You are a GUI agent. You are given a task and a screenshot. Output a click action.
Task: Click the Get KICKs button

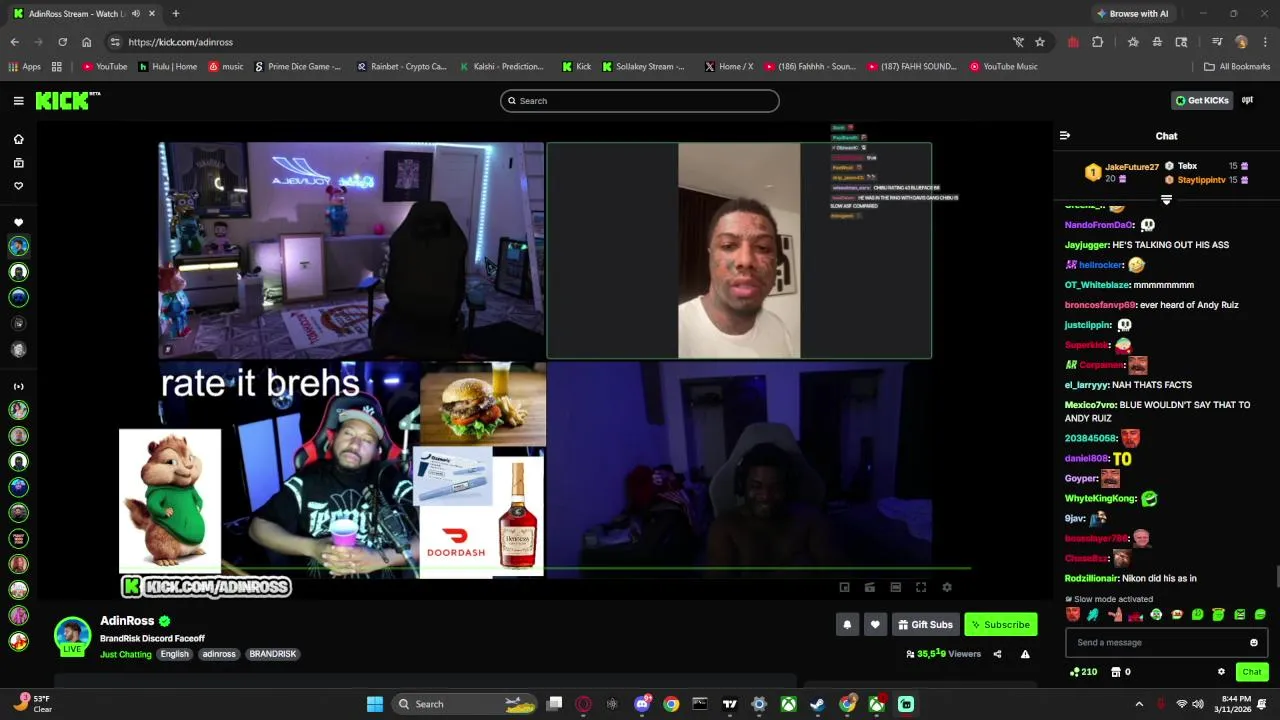tap(1201, 100)
